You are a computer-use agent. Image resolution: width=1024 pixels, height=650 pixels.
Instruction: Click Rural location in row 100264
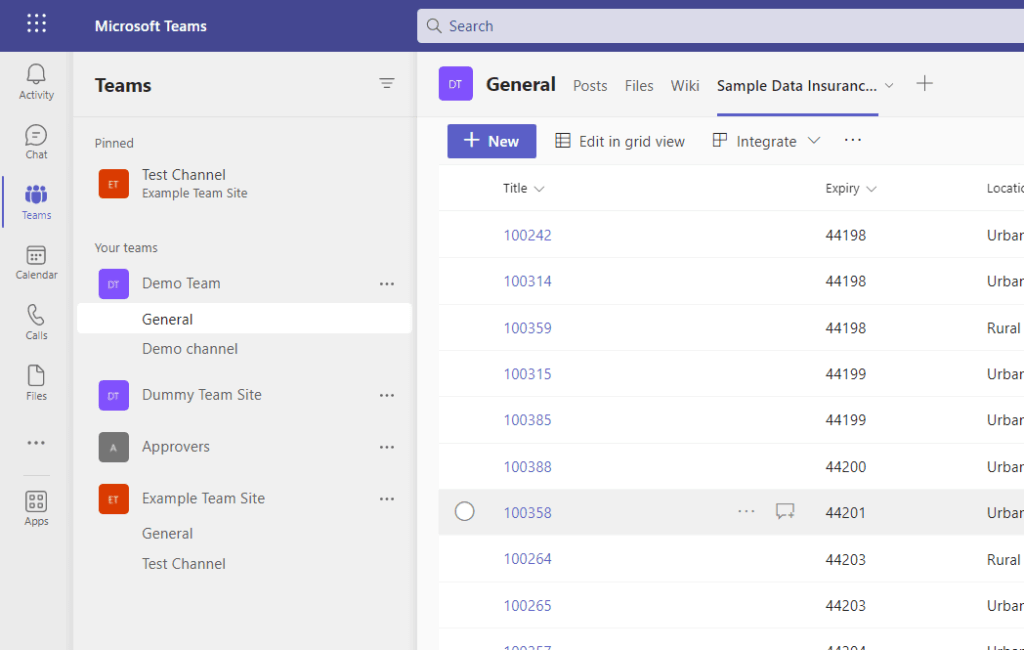click(1003, 560)
